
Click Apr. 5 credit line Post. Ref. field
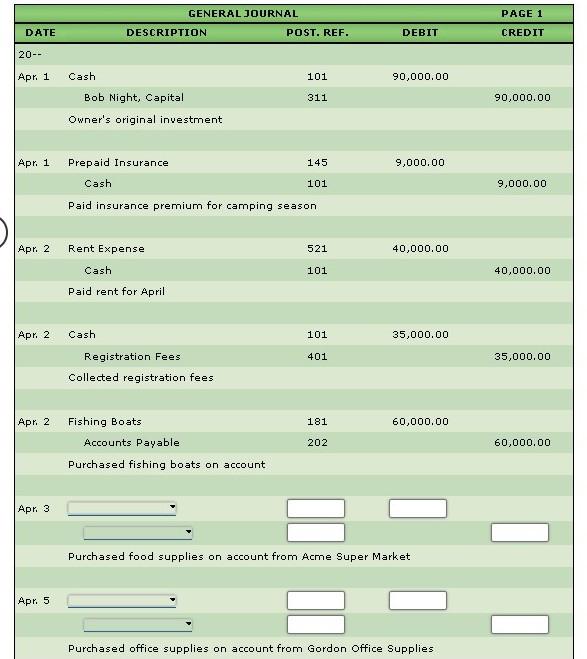point(316,625)
